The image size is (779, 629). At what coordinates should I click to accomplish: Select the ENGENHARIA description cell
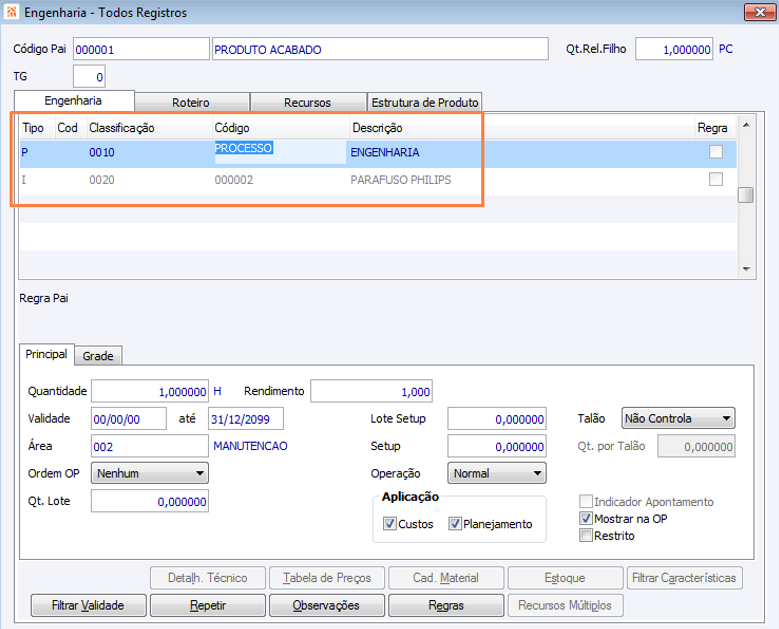[x=385, y=152]
